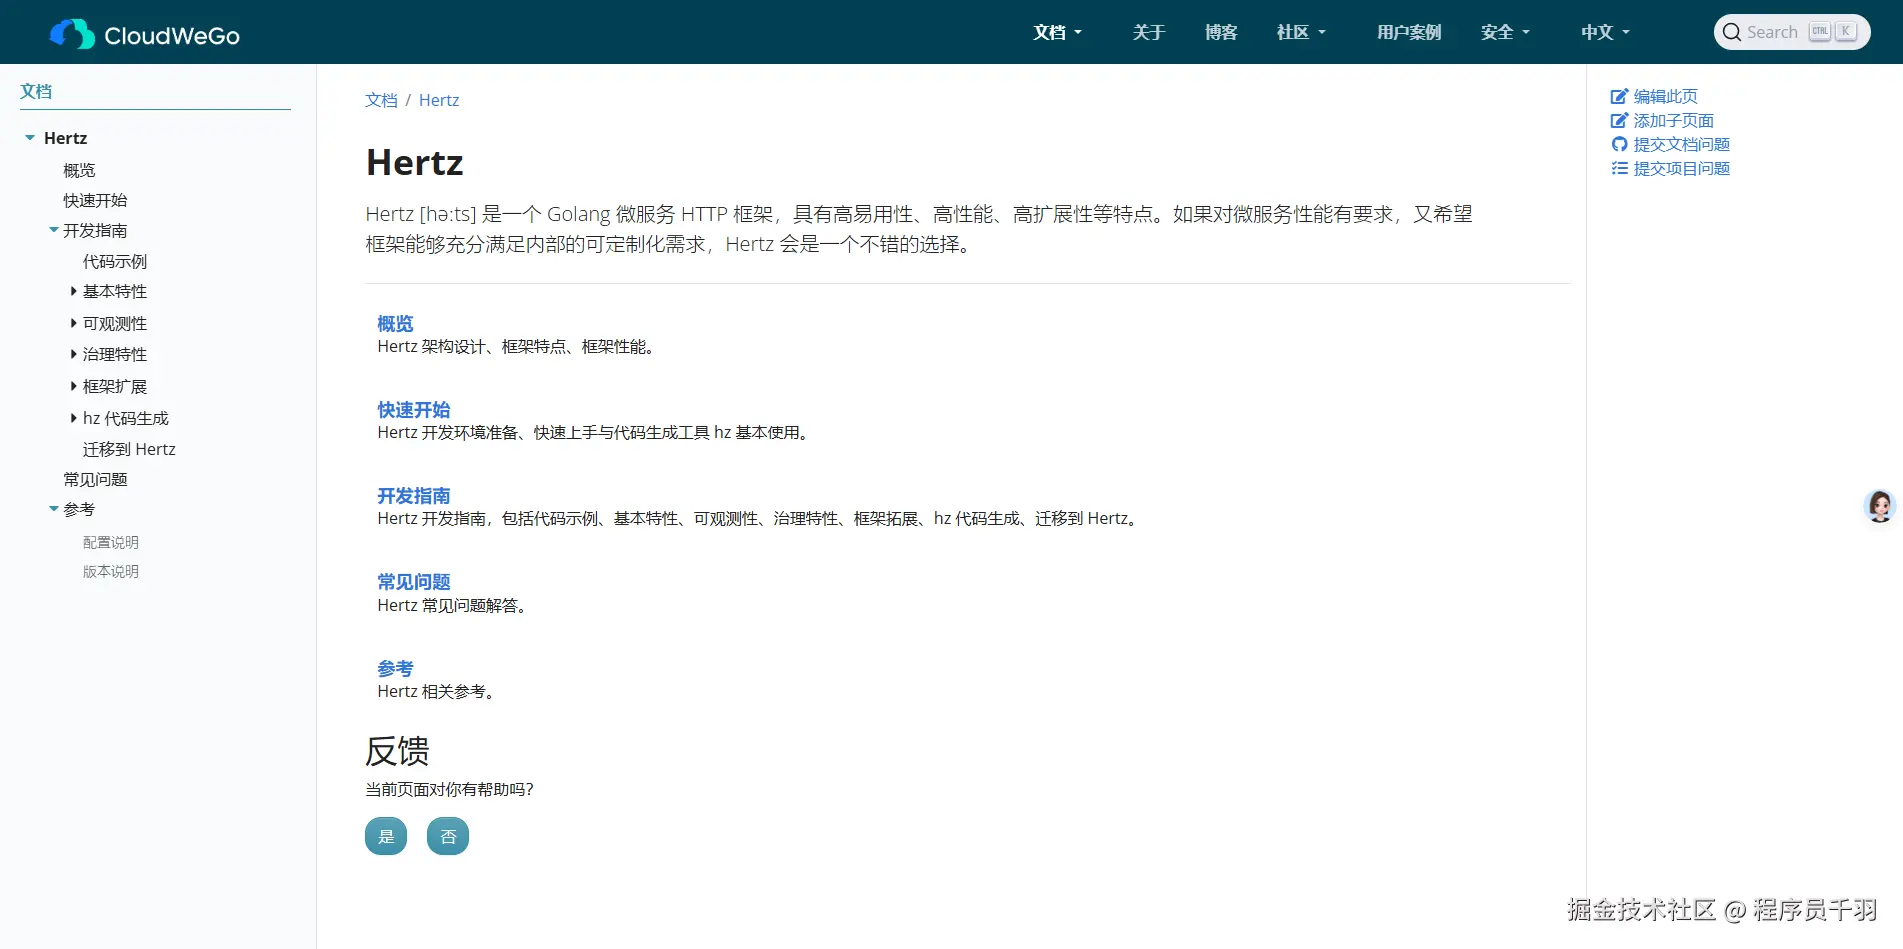Open the 开发指南 section link in content
1903x949 pixels.
413,495
